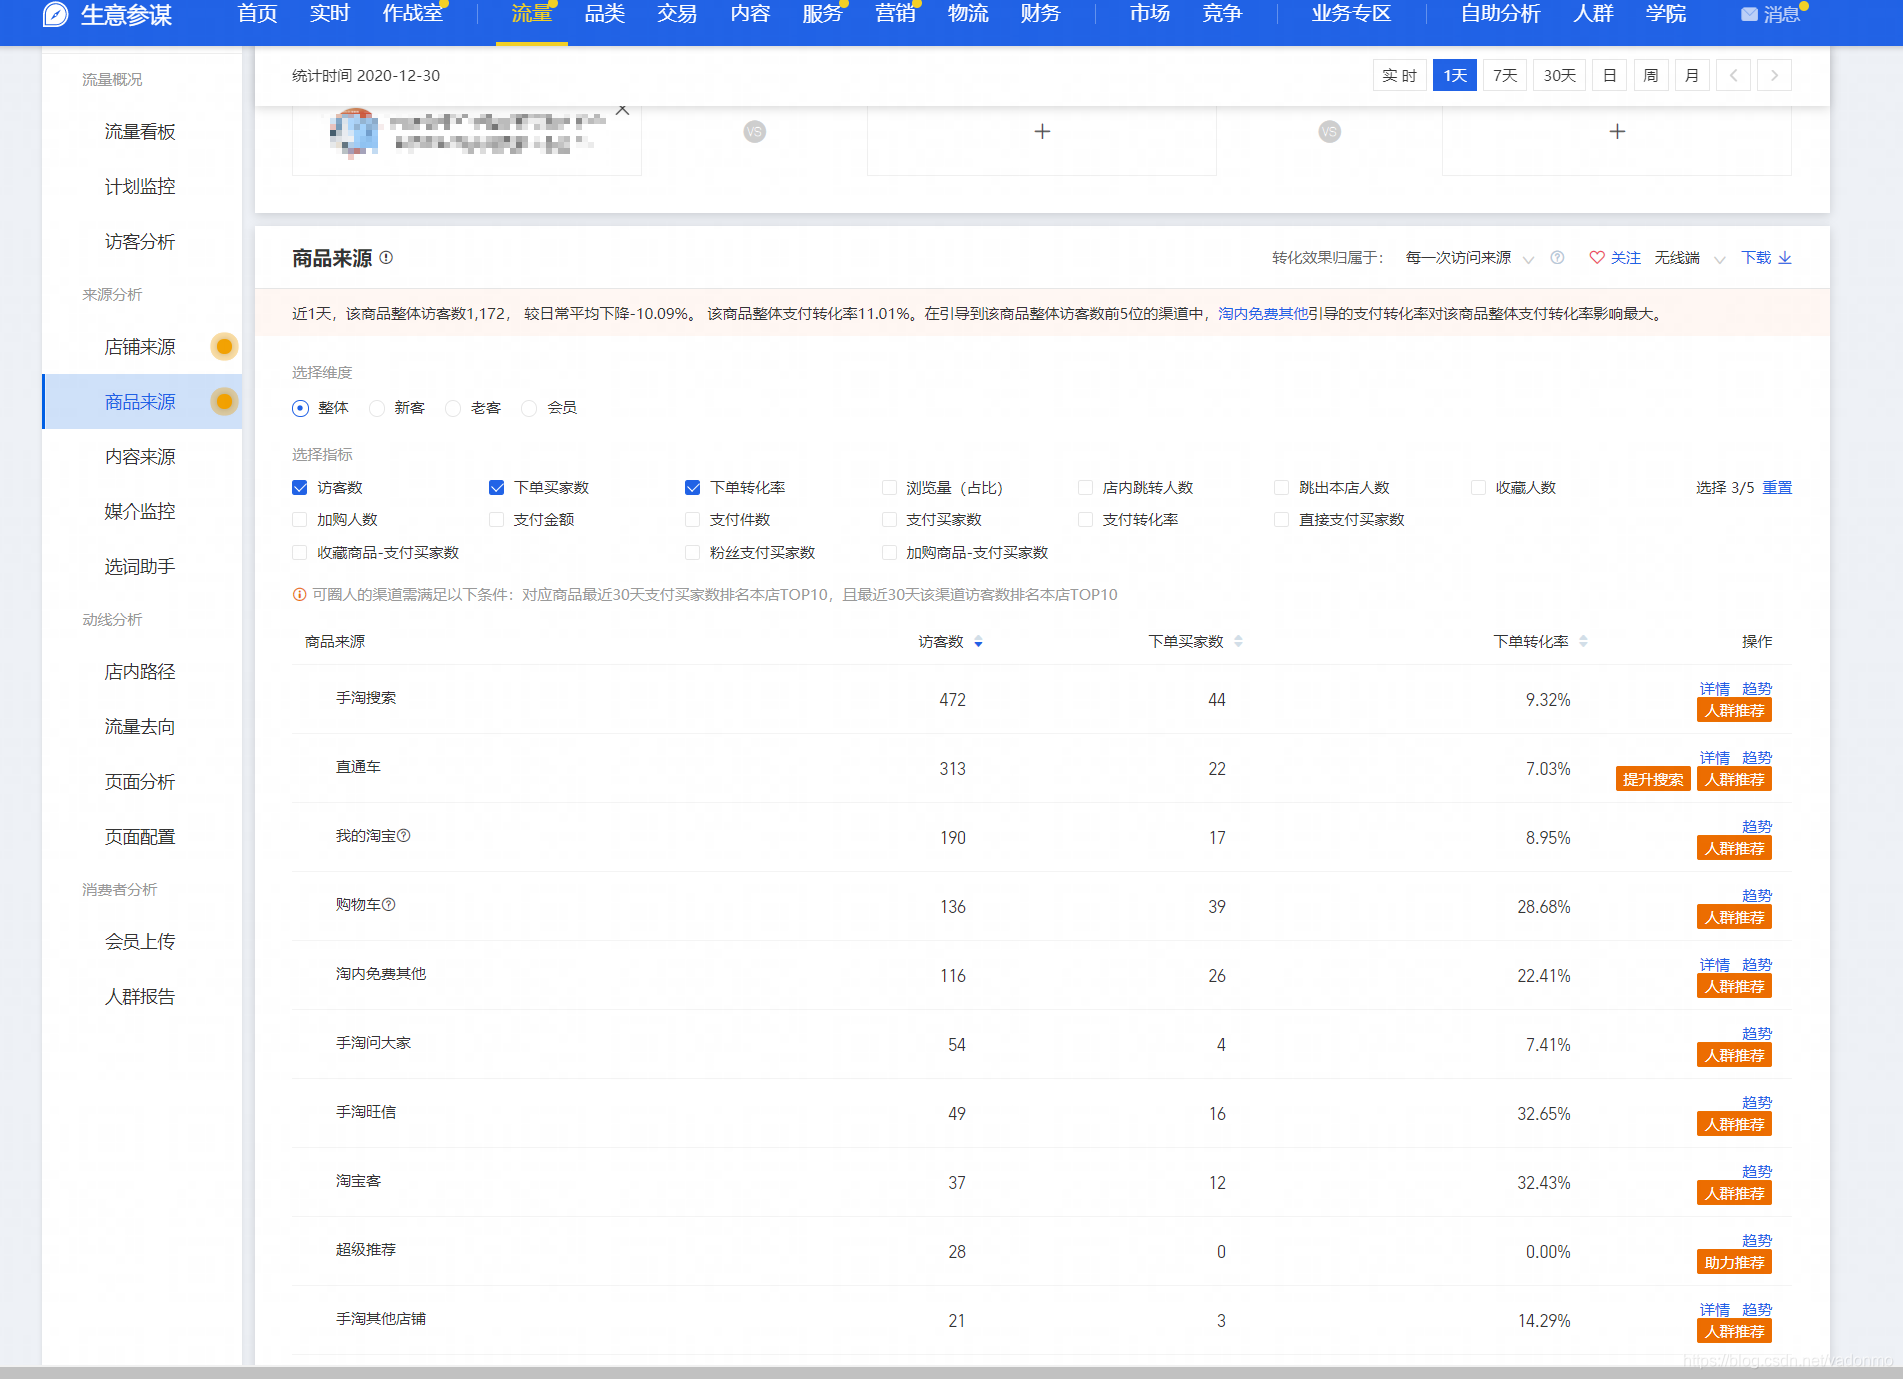Click the download arrow icon beside 下载

coord(1785,257)
